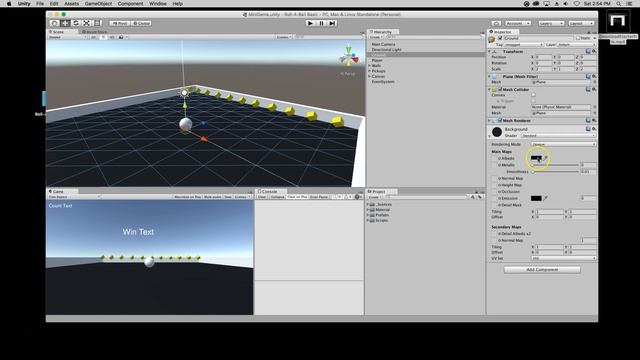Open the Tag dropdown in Inspector

click(x=524, y=44)
